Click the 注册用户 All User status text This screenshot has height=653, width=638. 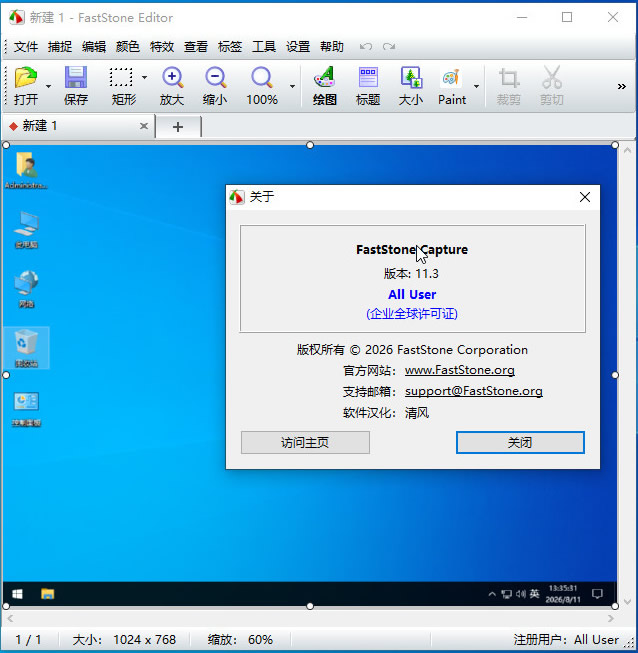[566, 640]
